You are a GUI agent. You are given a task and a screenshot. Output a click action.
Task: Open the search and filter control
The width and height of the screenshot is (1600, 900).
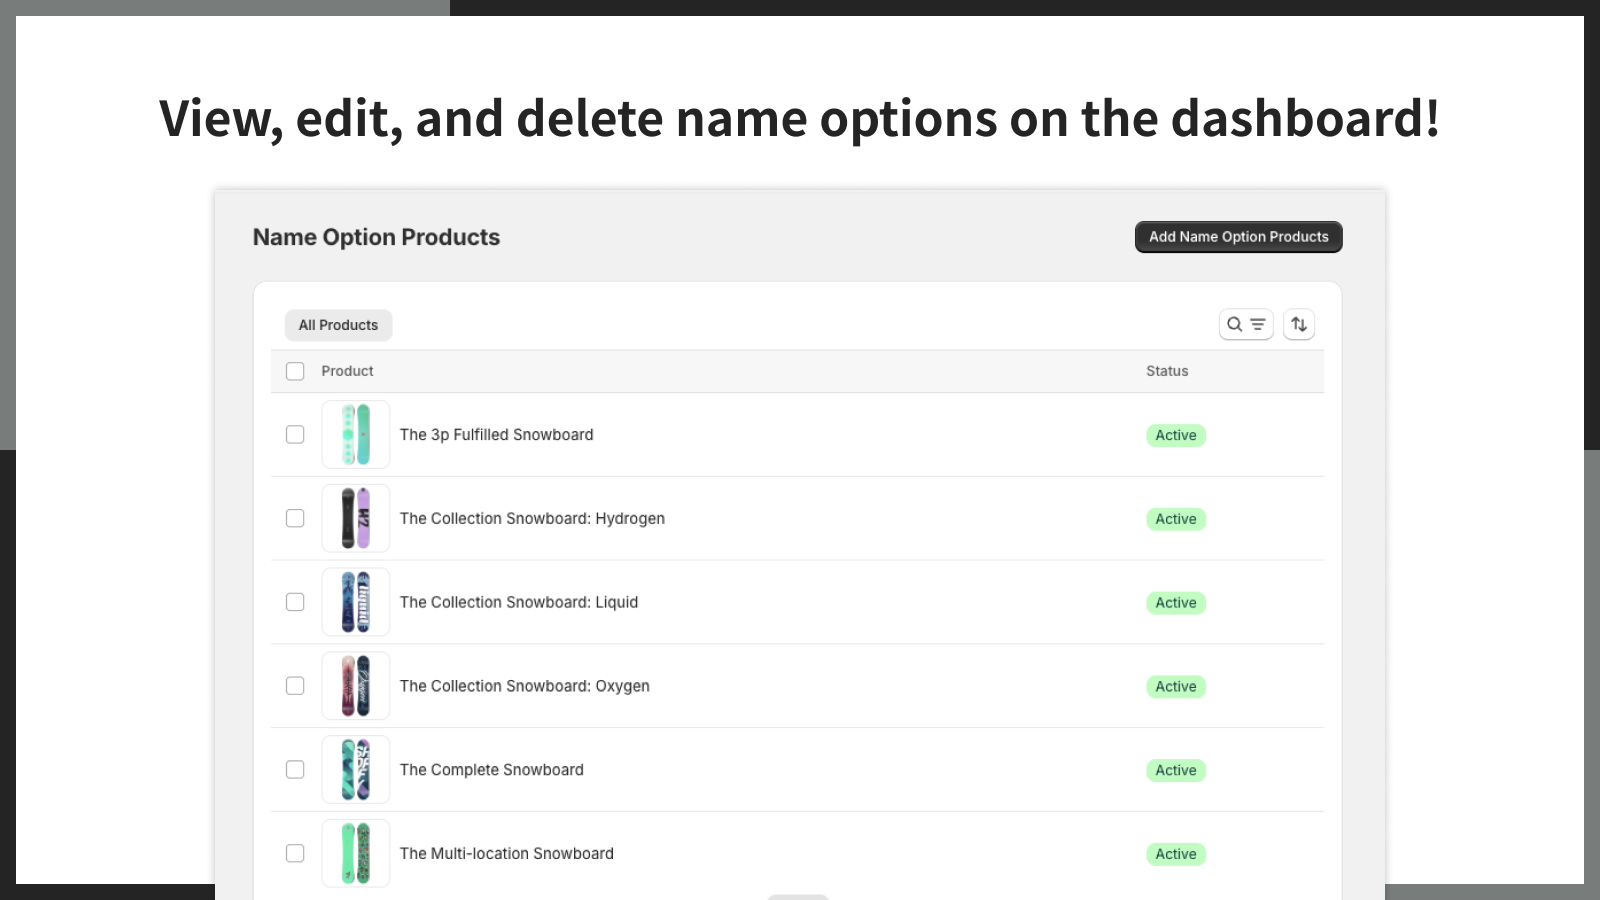point(1245,324)
